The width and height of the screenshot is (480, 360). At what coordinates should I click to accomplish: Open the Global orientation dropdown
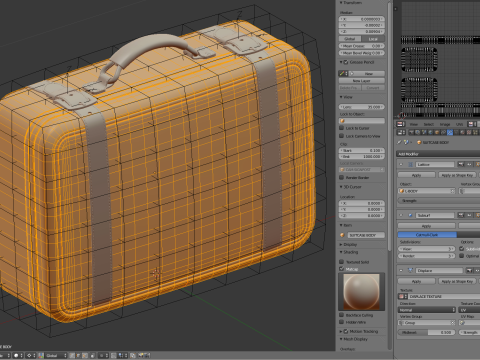[55, 356]
